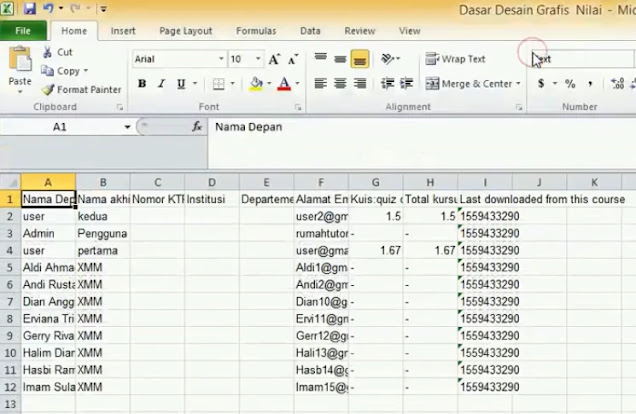Open the File tab

click(23, 31)
